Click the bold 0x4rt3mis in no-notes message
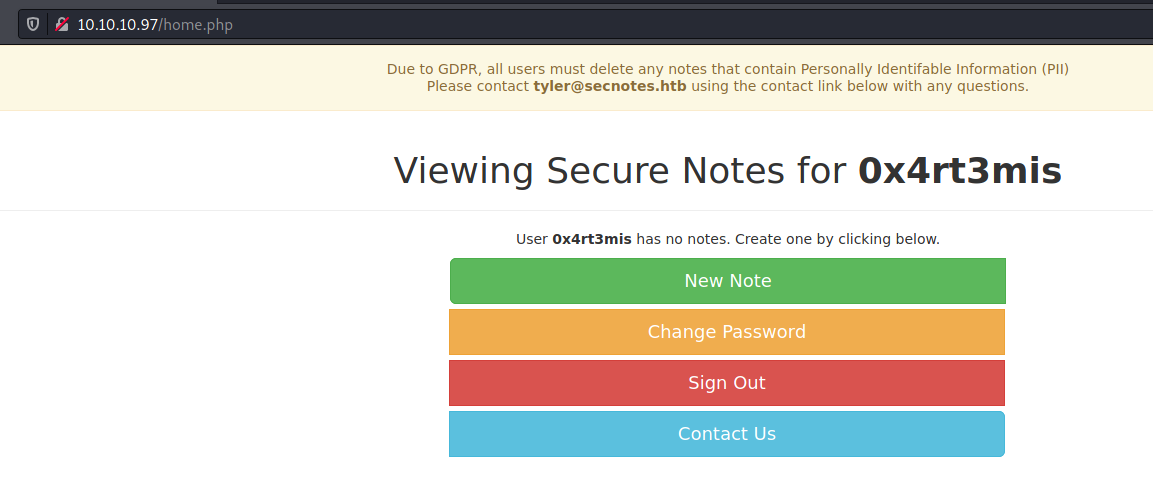 coord(592,239)
